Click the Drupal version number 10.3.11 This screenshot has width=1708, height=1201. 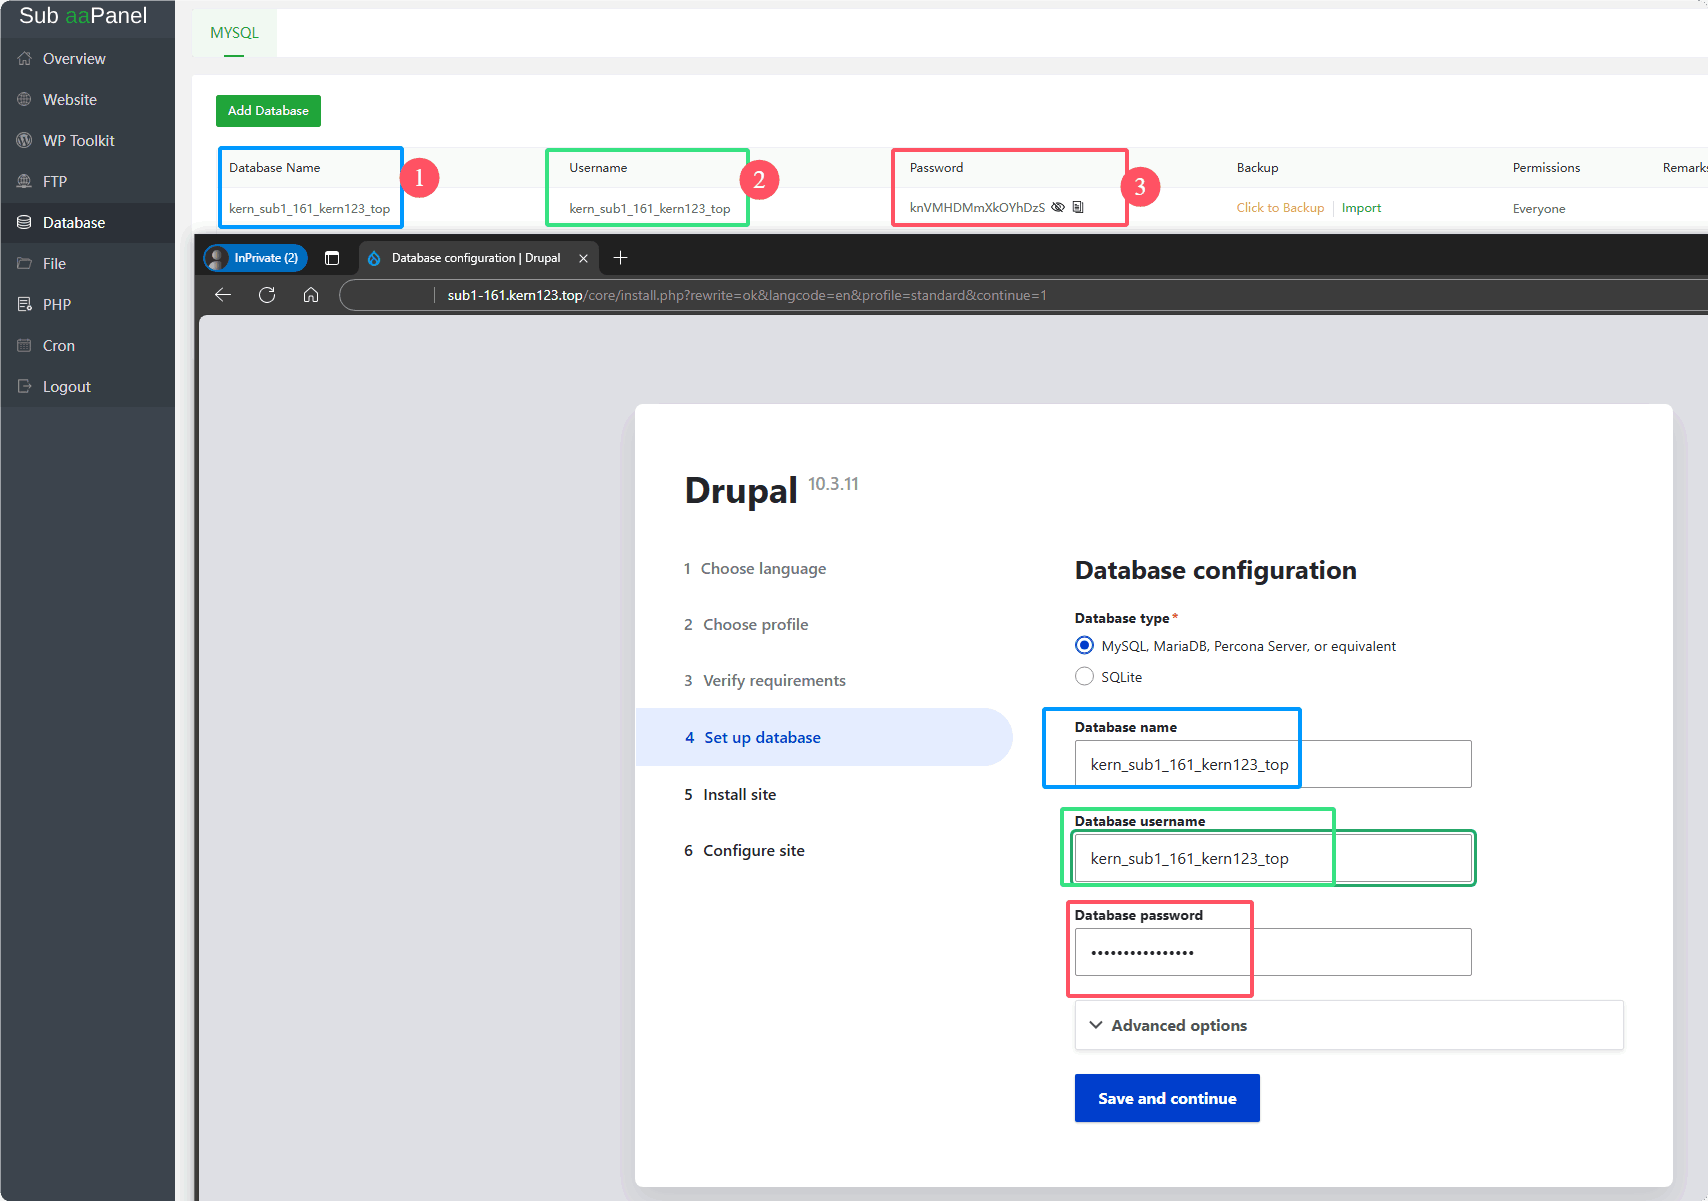pyautogui.click(x=833, y=484)
